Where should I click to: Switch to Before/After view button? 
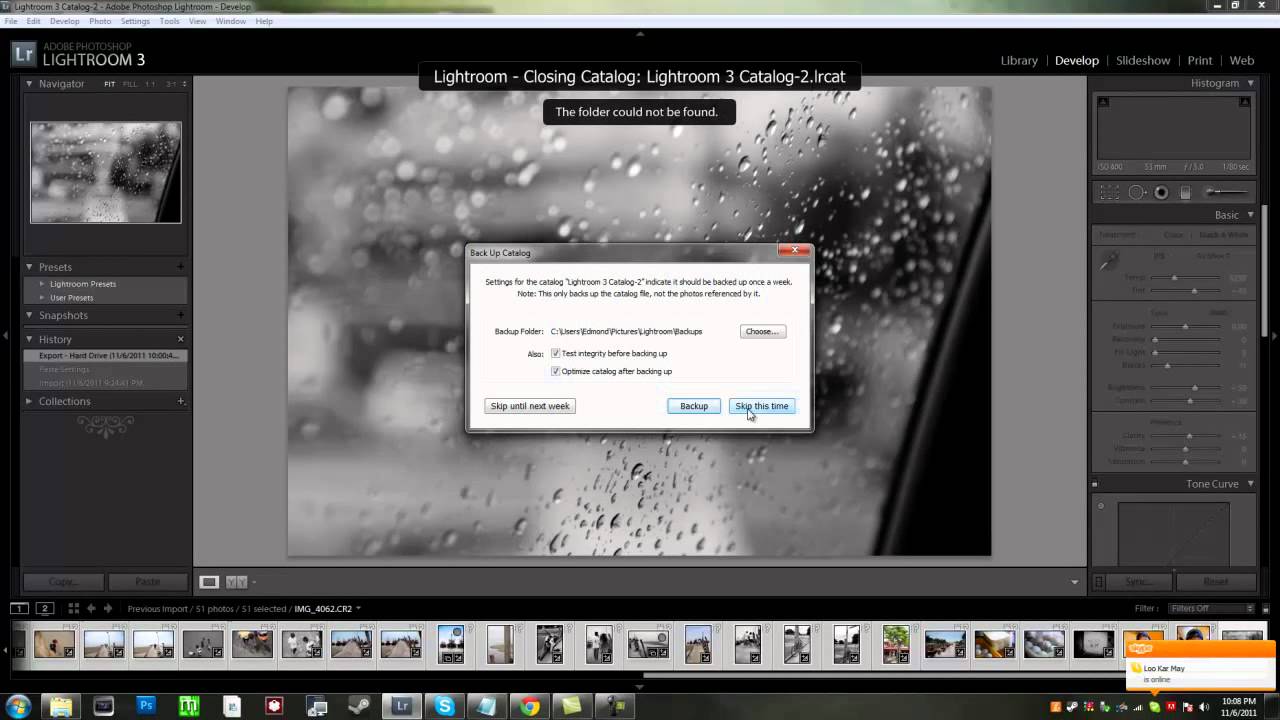236,582
